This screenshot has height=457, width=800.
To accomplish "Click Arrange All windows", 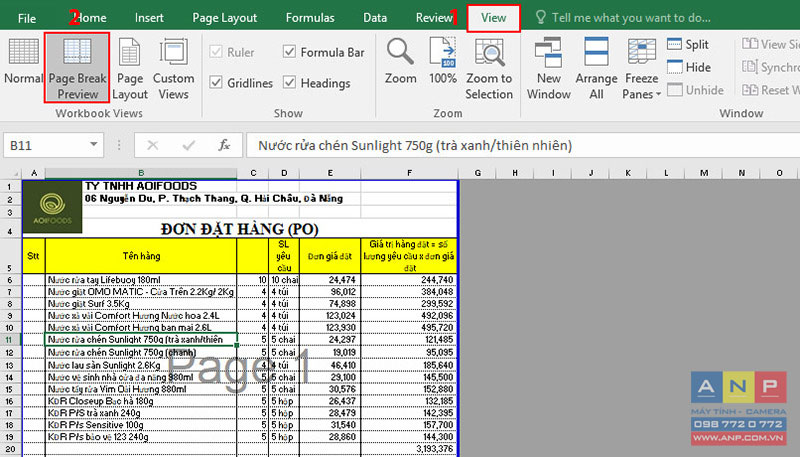I will pyautogui.click(x=596, y=69).
